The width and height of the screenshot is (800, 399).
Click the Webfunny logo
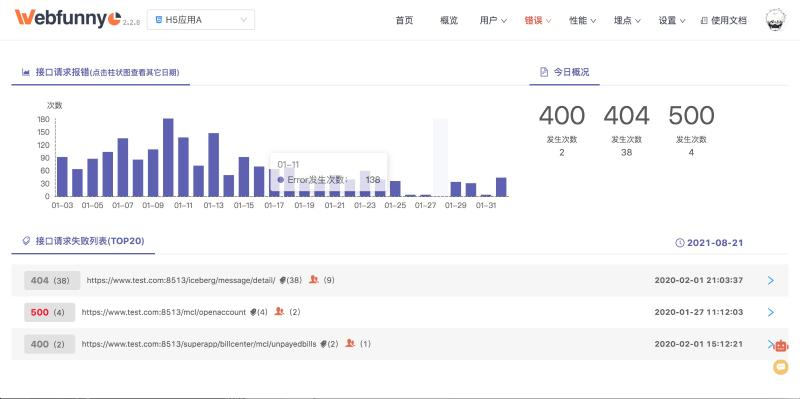67,18
